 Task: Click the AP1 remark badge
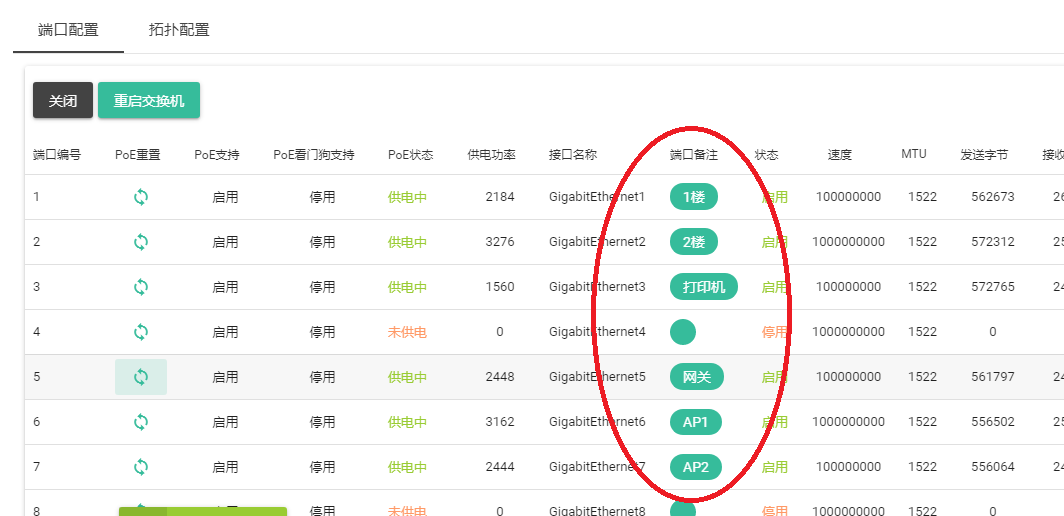[x=695, y=422]
